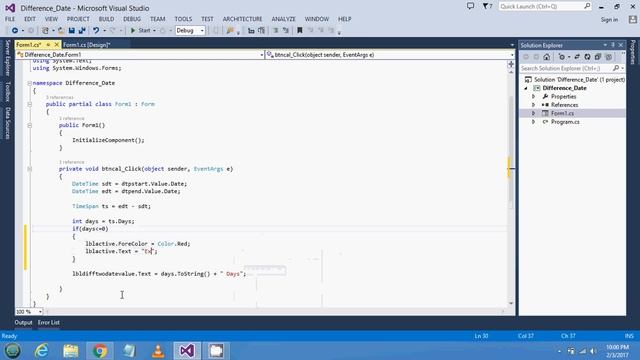Viewport: 640px width, 360px height.
Task: Open the TOOLS menu
Action: (x=183, y=19)
